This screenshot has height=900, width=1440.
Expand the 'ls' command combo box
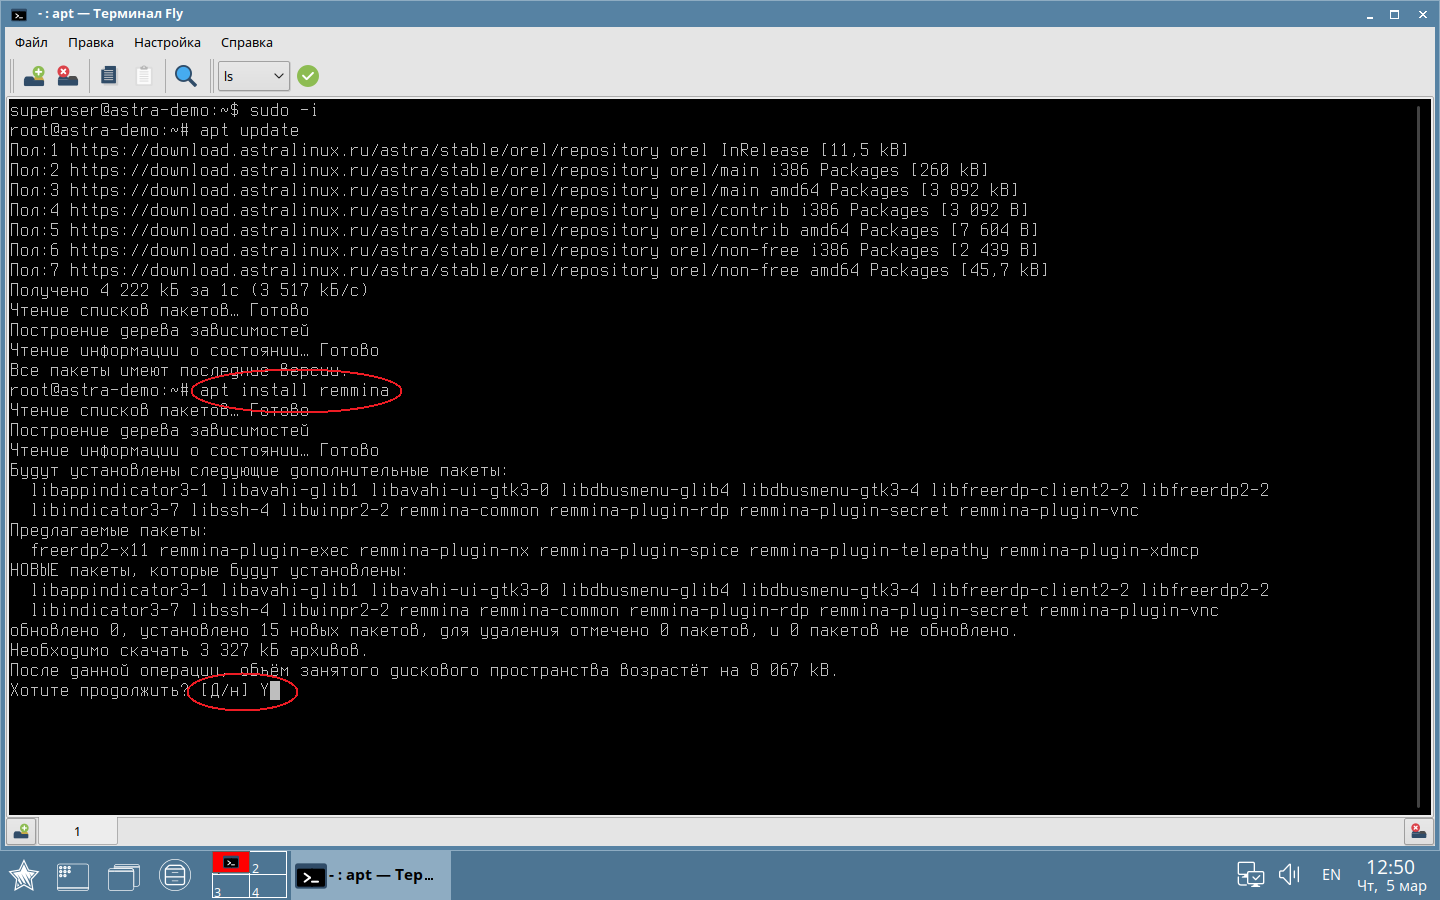click(254, 76)
